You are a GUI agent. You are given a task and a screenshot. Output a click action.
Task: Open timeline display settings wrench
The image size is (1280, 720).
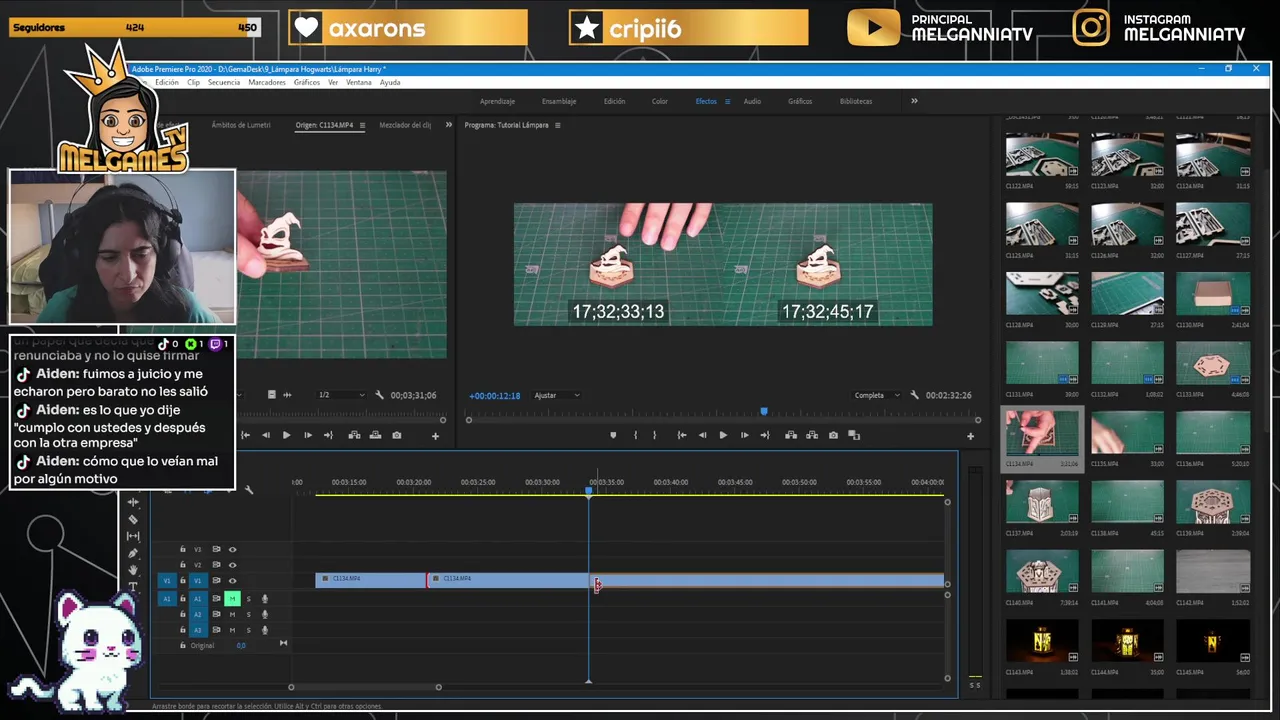249,489
